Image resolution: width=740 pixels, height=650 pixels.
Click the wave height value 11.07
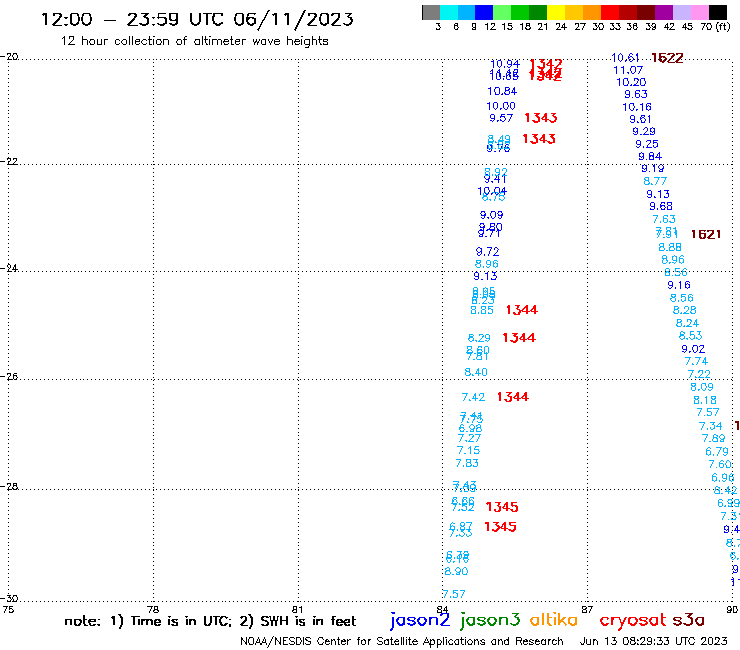point(628,70)
